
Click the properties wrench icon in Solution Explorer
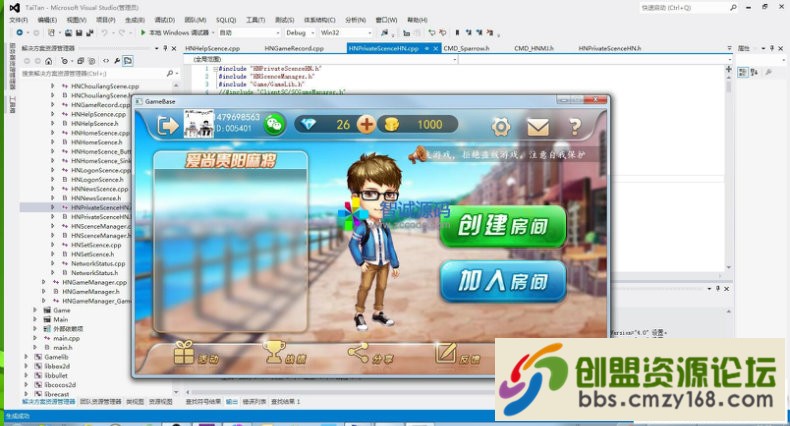pos(117,61)
